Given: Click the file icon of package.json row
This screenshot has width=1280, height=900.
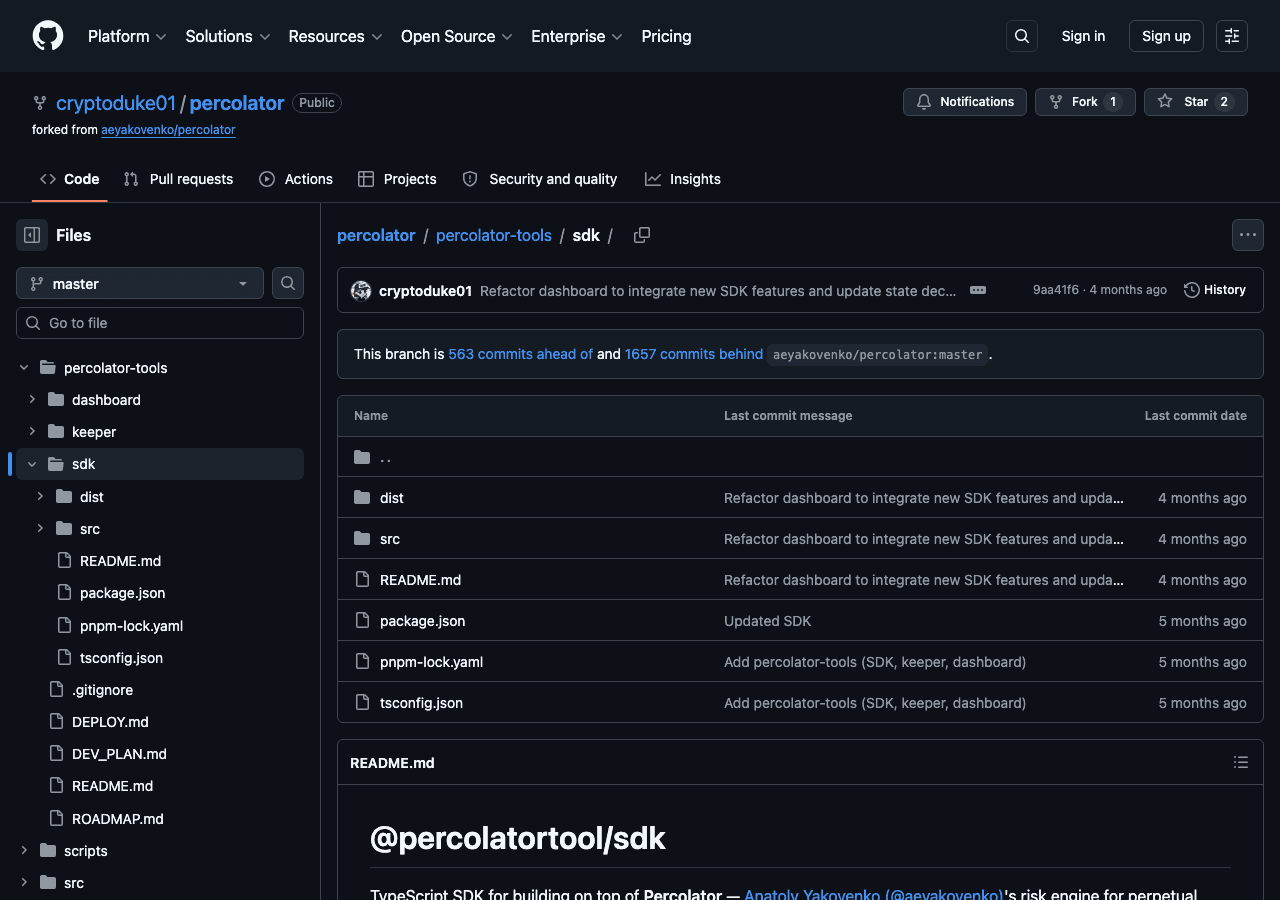Looking at the screenshot, I should pyautogui.click(x=362, y=621).
